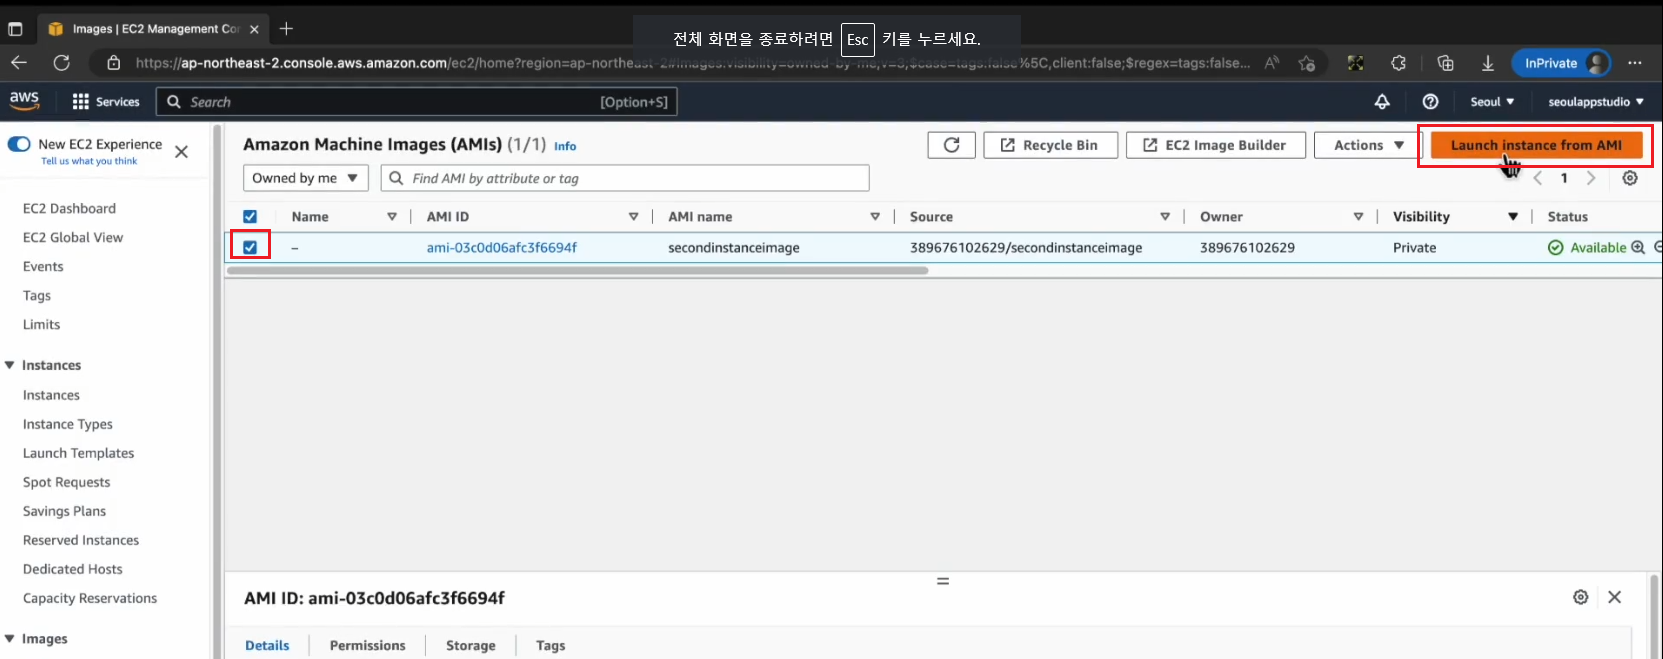Image resolution: width=1663 pixels, height=659 pixels.
Task: Open a new browser tab
Action: 286,29
